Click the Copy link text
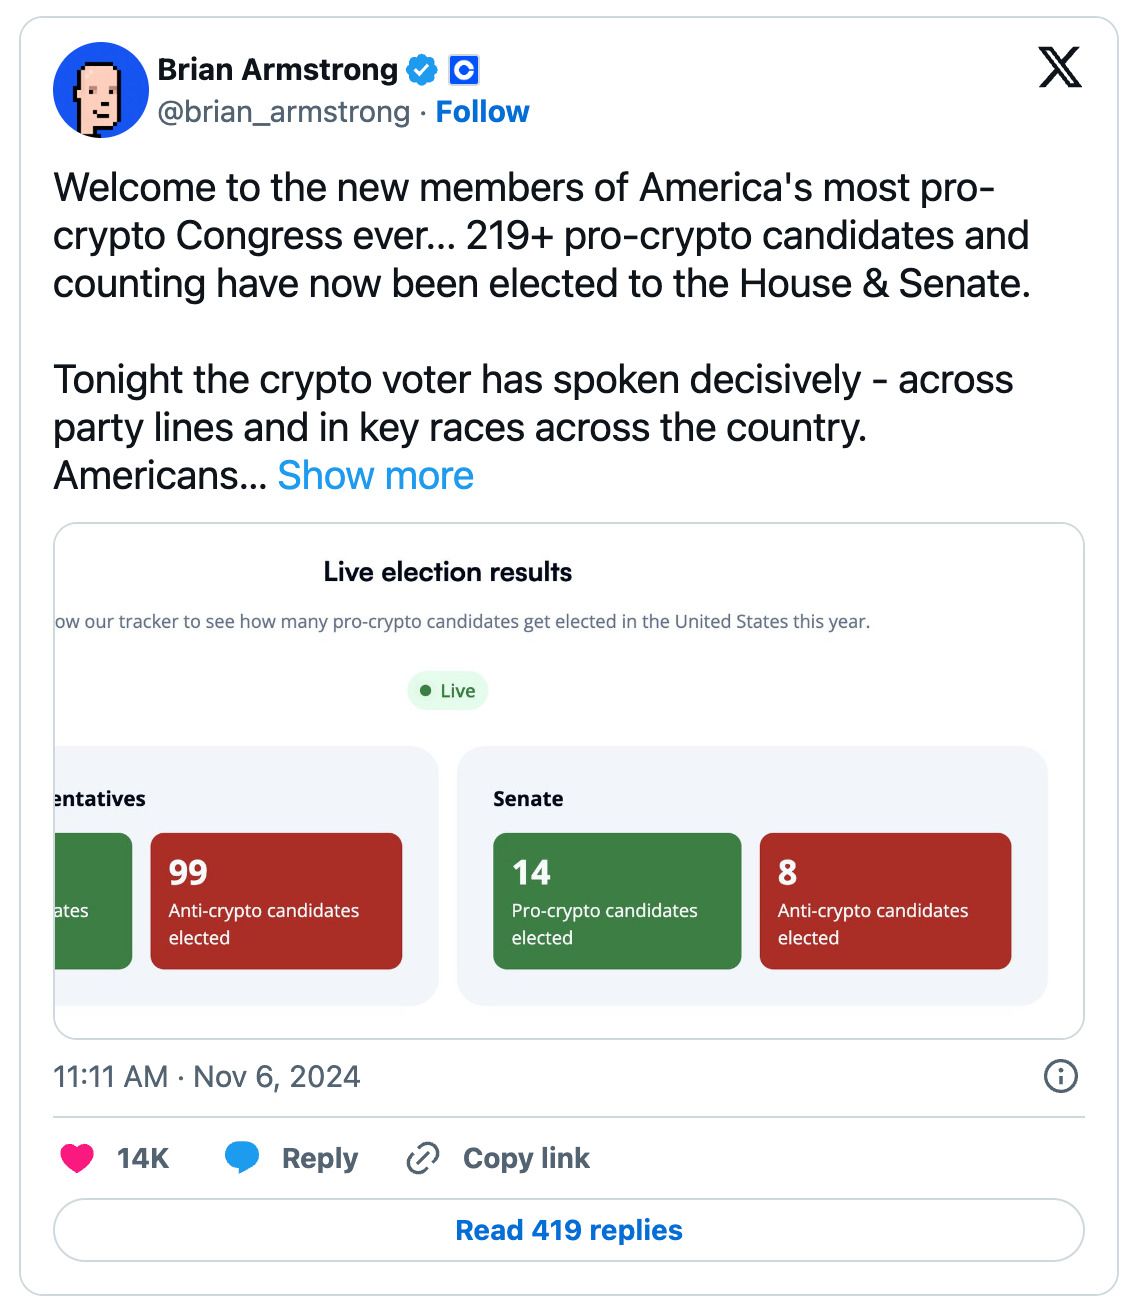The width and height of the screenshot is (1136, 1312). pyautogui.click(x=526, y=1158)
